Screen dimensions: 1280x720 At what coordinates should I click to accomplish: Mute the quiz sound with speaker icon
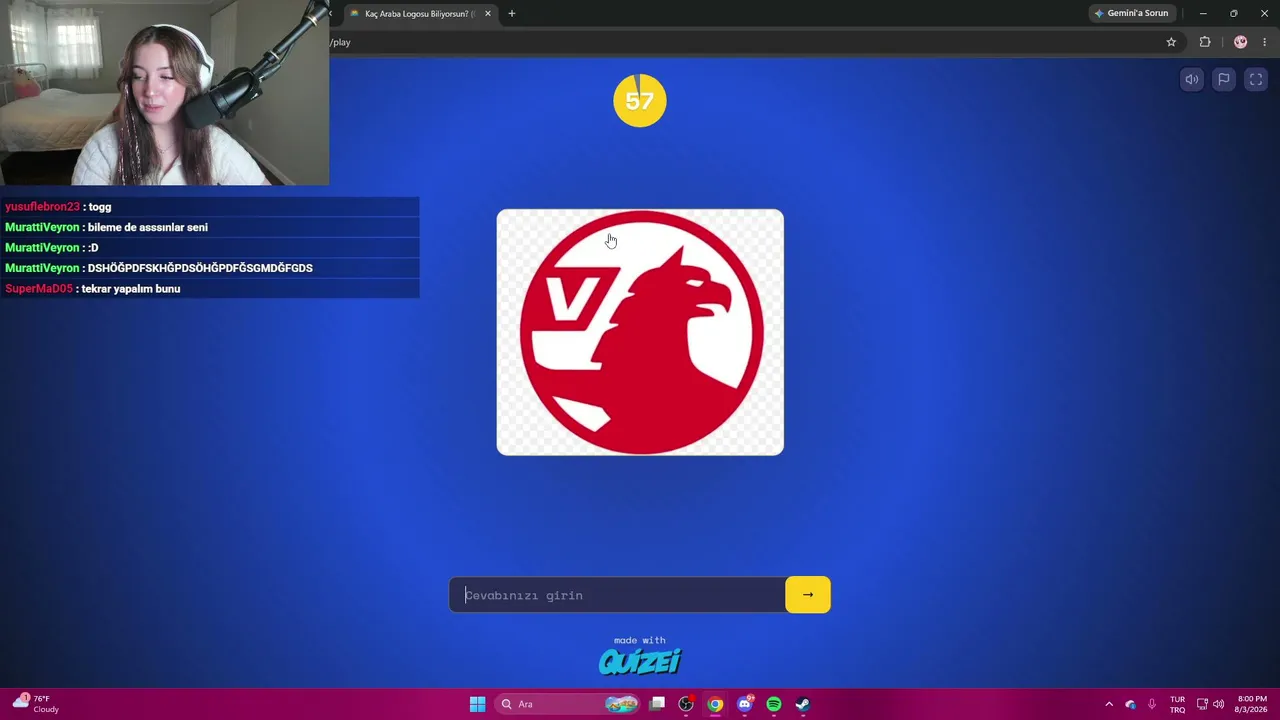tap(1191, 80)
